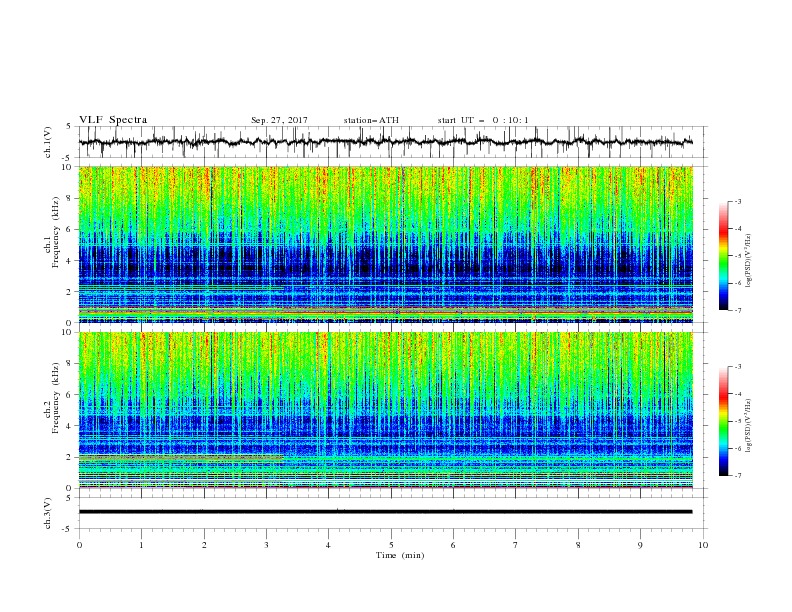Click time axis tick label "4"
The image size is (792, 612).
coord(329,545)
